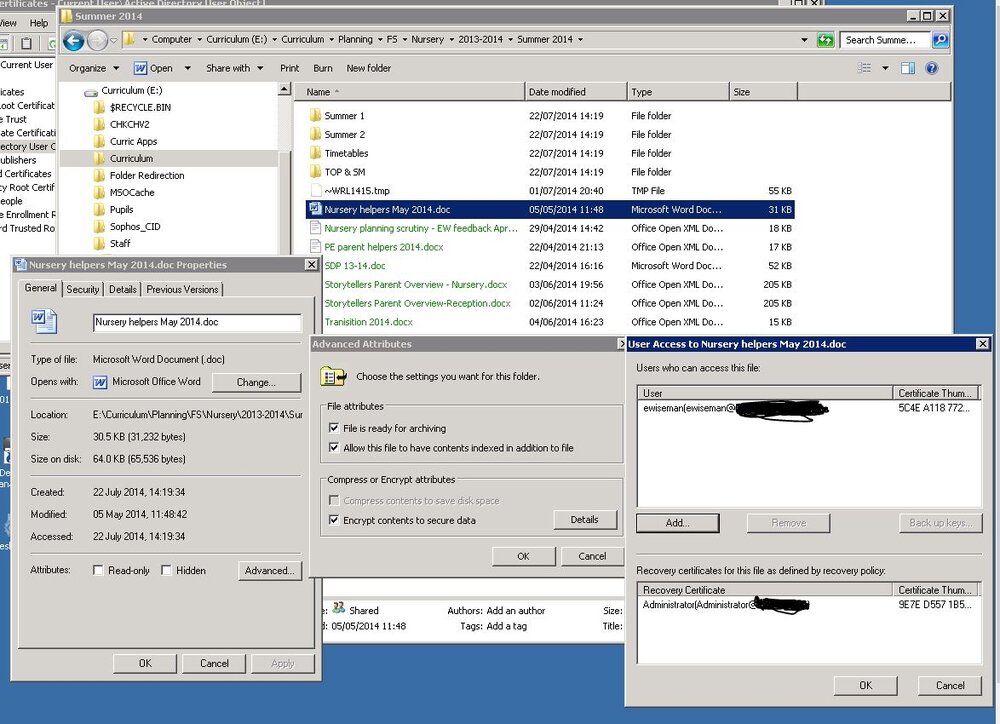Click the Word icon on Open button
This screenshot has width=1000, height=724.
[x=140, y=68]
